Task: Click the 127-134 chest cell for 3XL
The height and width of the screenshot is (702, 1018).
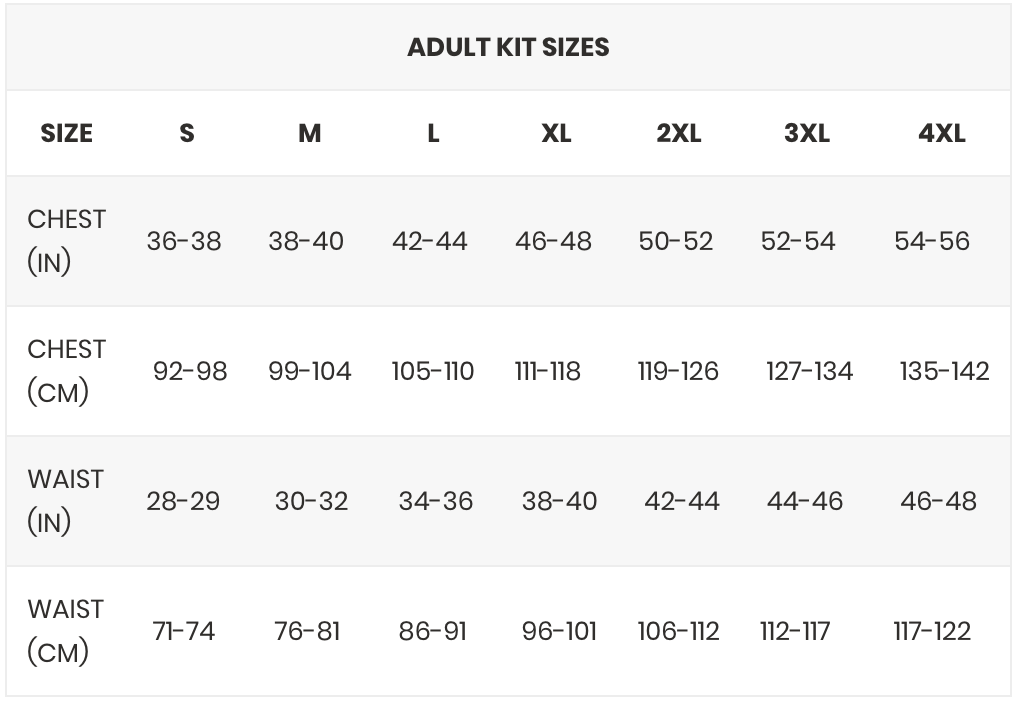Action: tap(809, 371)
